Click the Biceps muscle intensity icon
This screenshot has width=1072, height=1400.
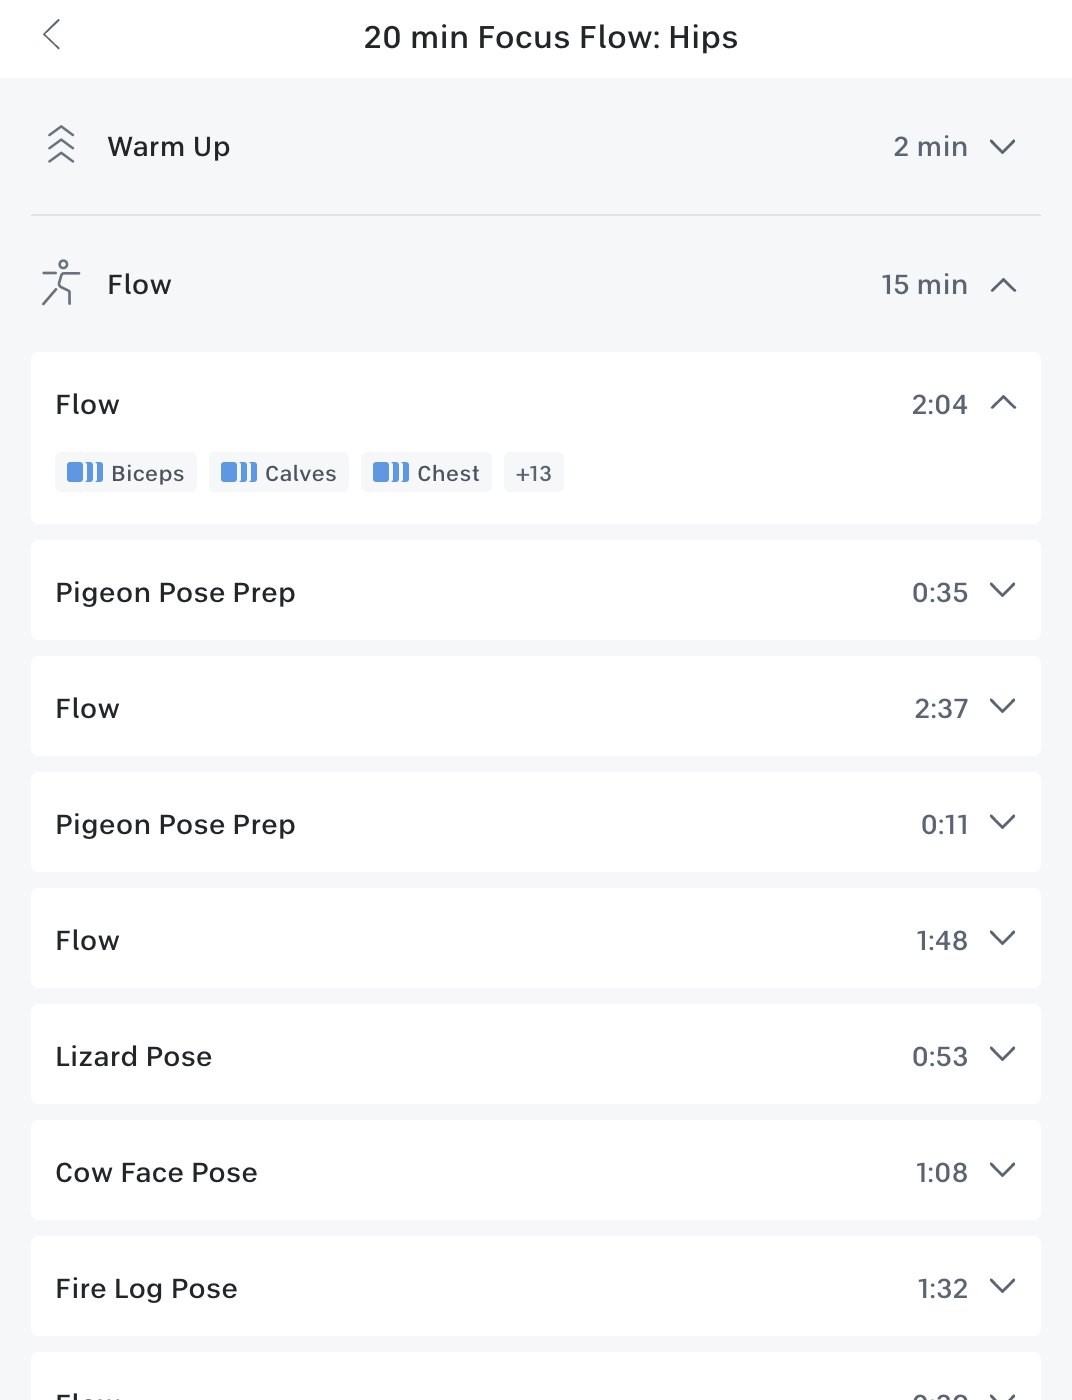point(85,472)
